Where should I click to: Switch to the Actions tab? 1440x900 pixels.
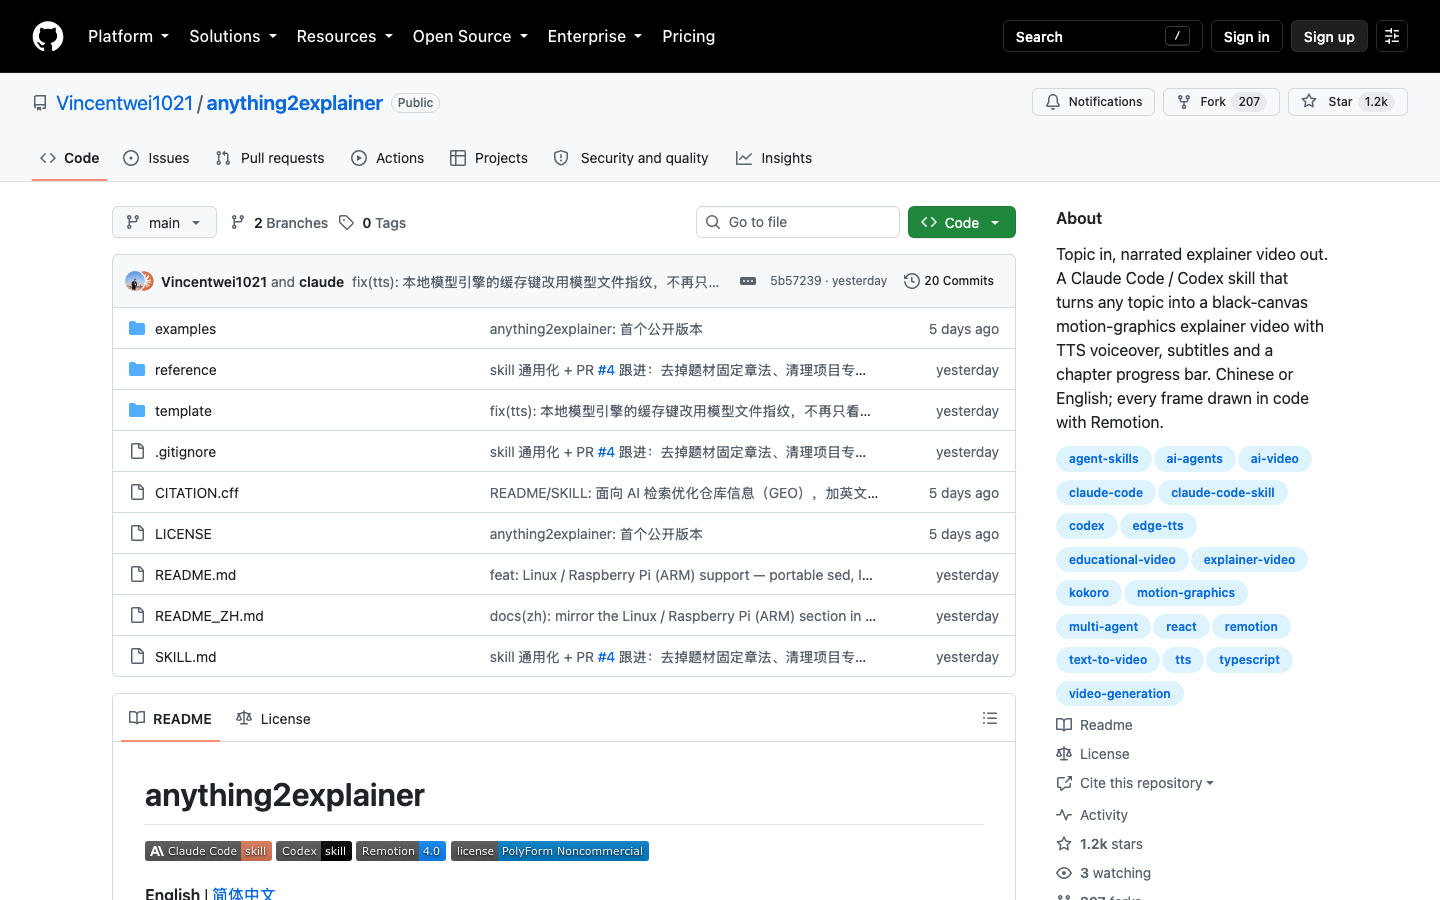point(388,158)
